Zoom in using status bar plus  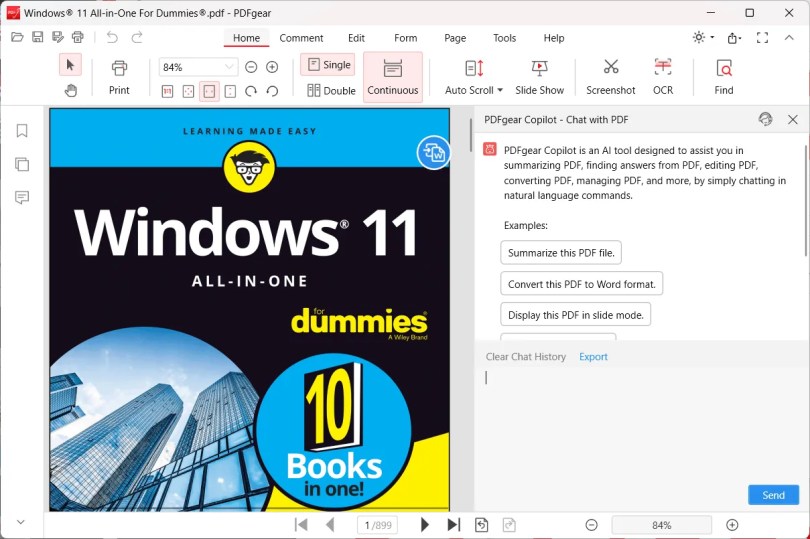click(x=732, y=525)
